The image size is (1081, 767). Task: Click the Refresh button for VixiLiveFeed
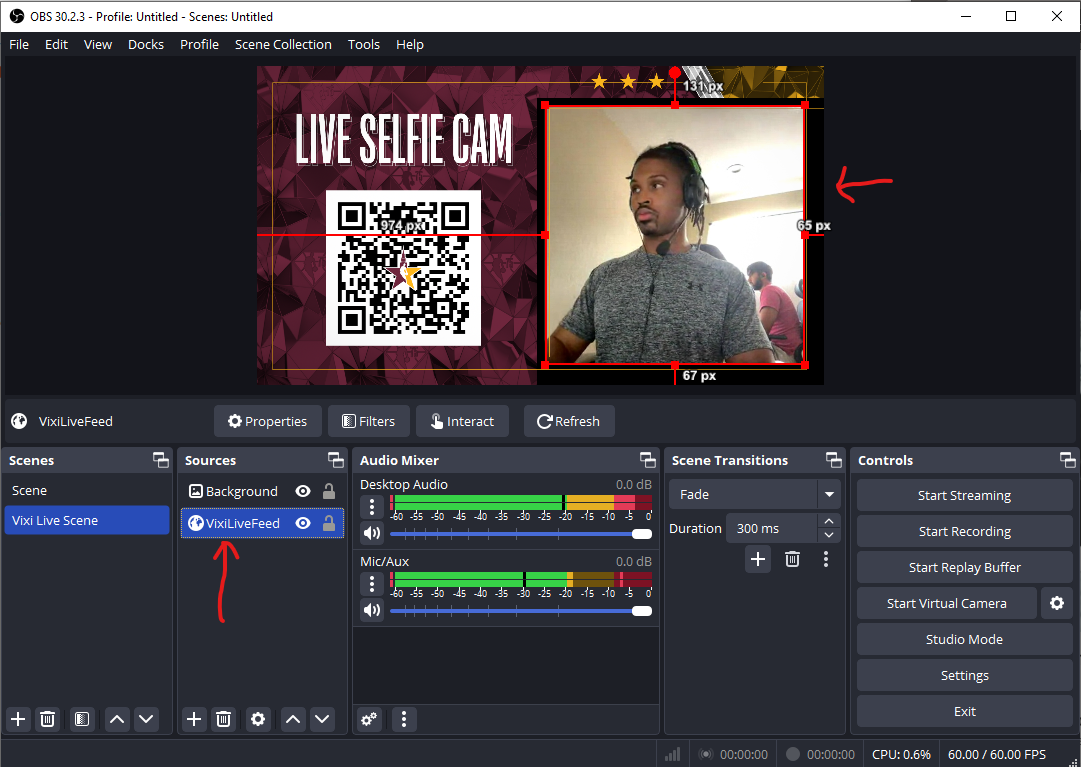pyautogui.click(x=568, y=421)
